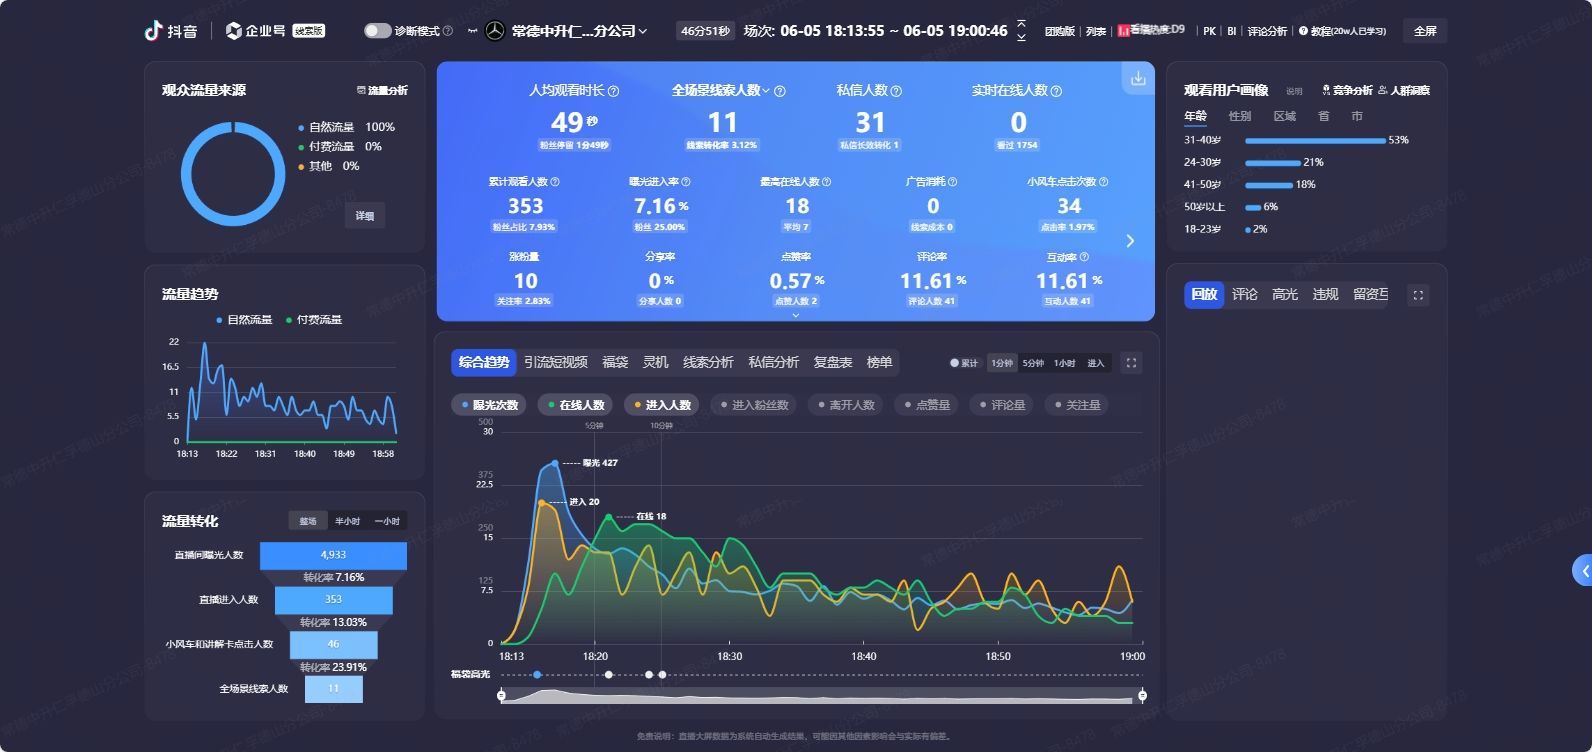Enable 离开人数 series on the chart
1592x752 pixels.
pos(846,405)
